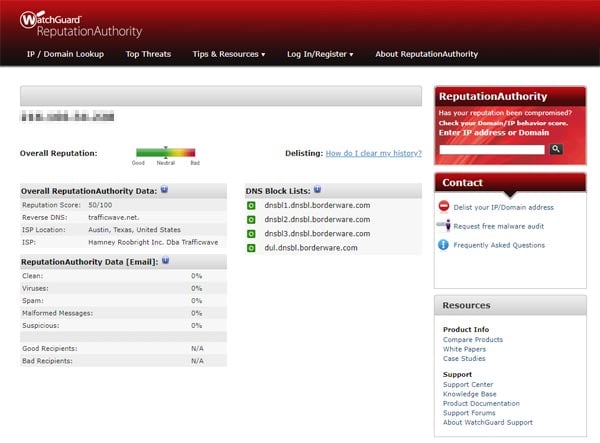Click 'How do I clear my history?' link
The height and width of the screenshot is (443, 600).
(x=373, y=153)
